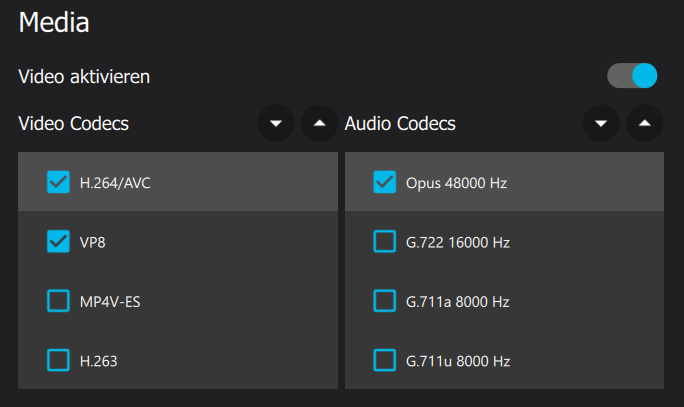The width and height of the screenshot is (684, 407).
Task: Select the H.263 list row
Action: pos(178,360)
